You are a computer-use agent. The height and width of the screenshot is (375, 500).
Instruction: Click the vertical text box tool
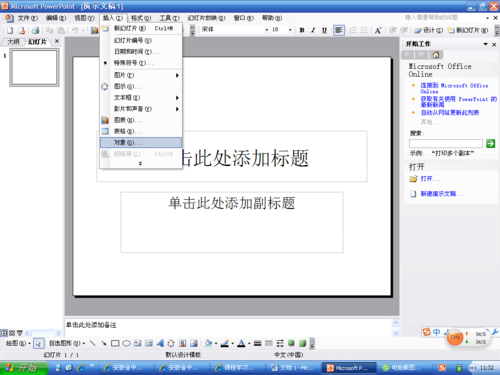(x=149, y=343)
